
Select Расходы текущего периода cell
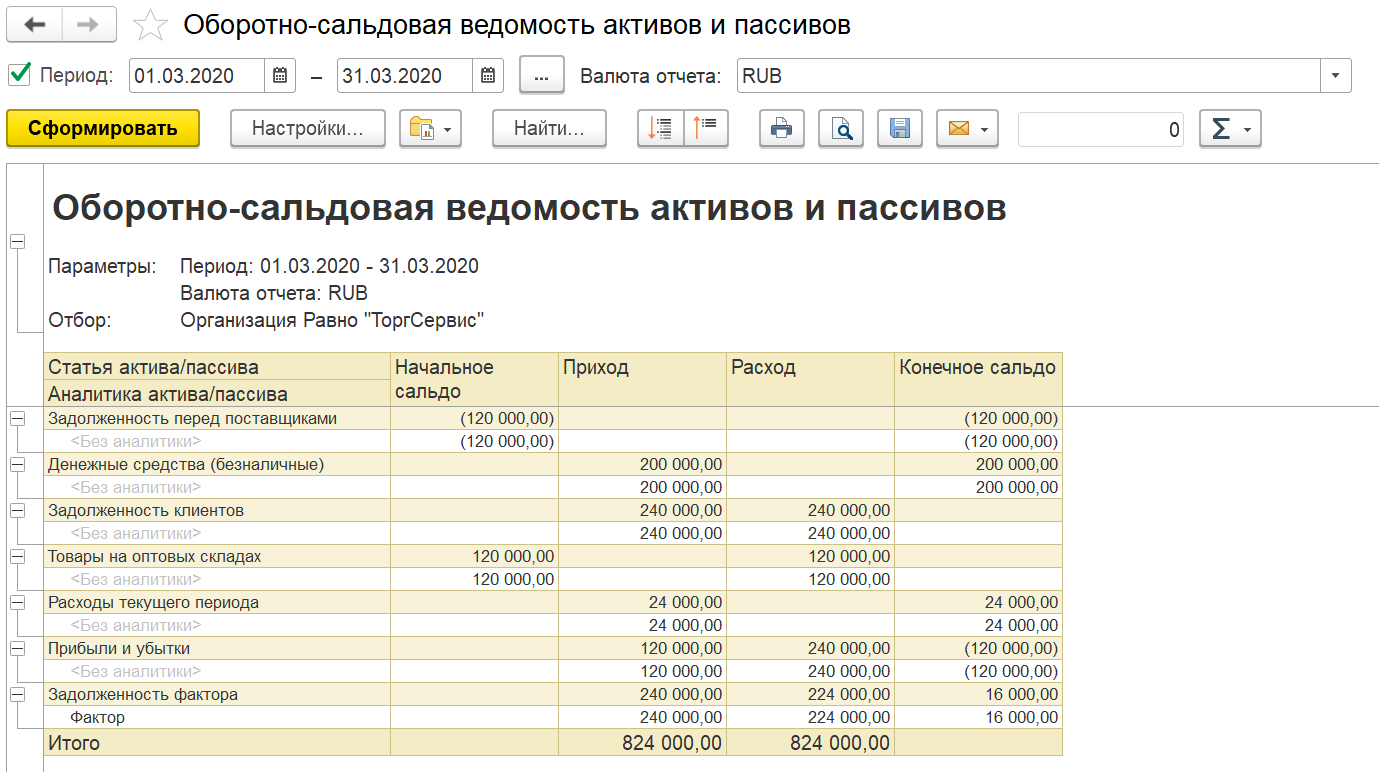coord(217,602)
